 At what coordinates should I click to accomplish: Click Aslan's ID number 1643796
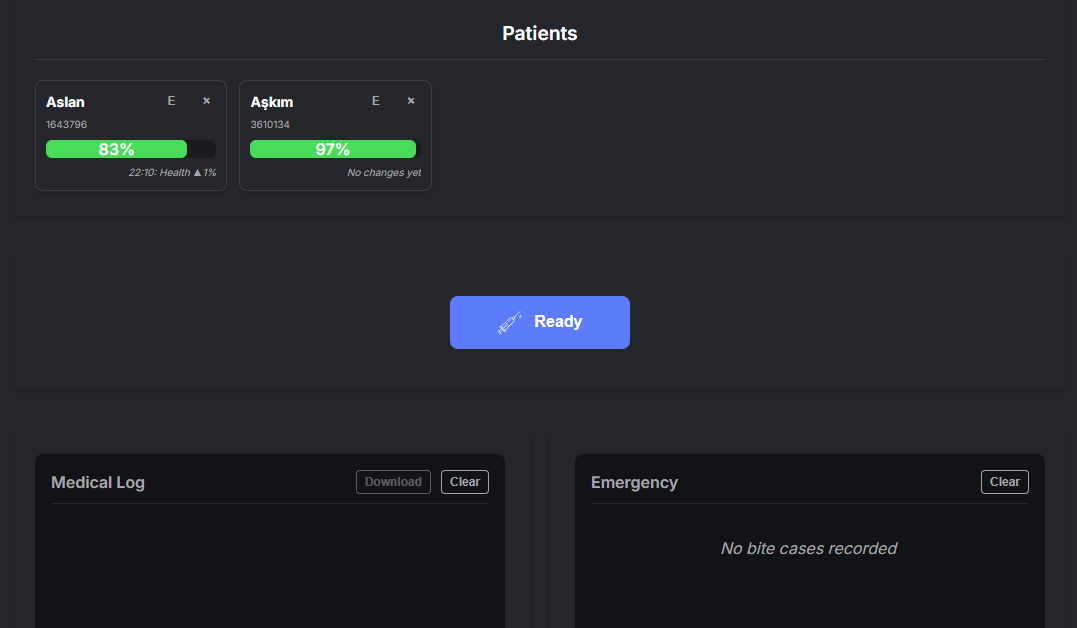coord(67,124)
